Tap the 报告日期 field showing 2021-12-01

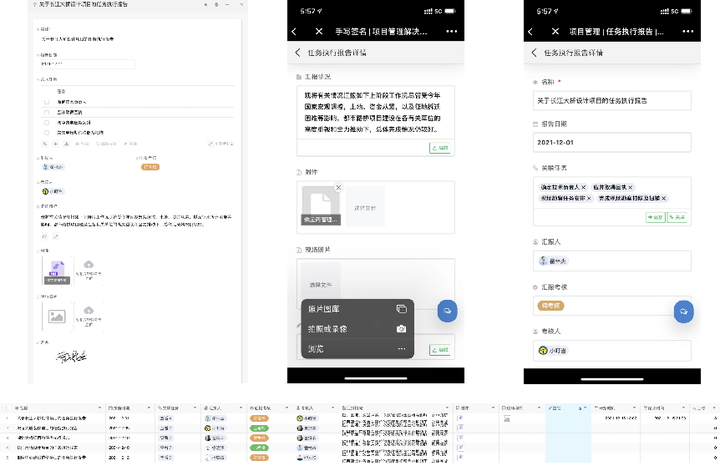(612, 142)
